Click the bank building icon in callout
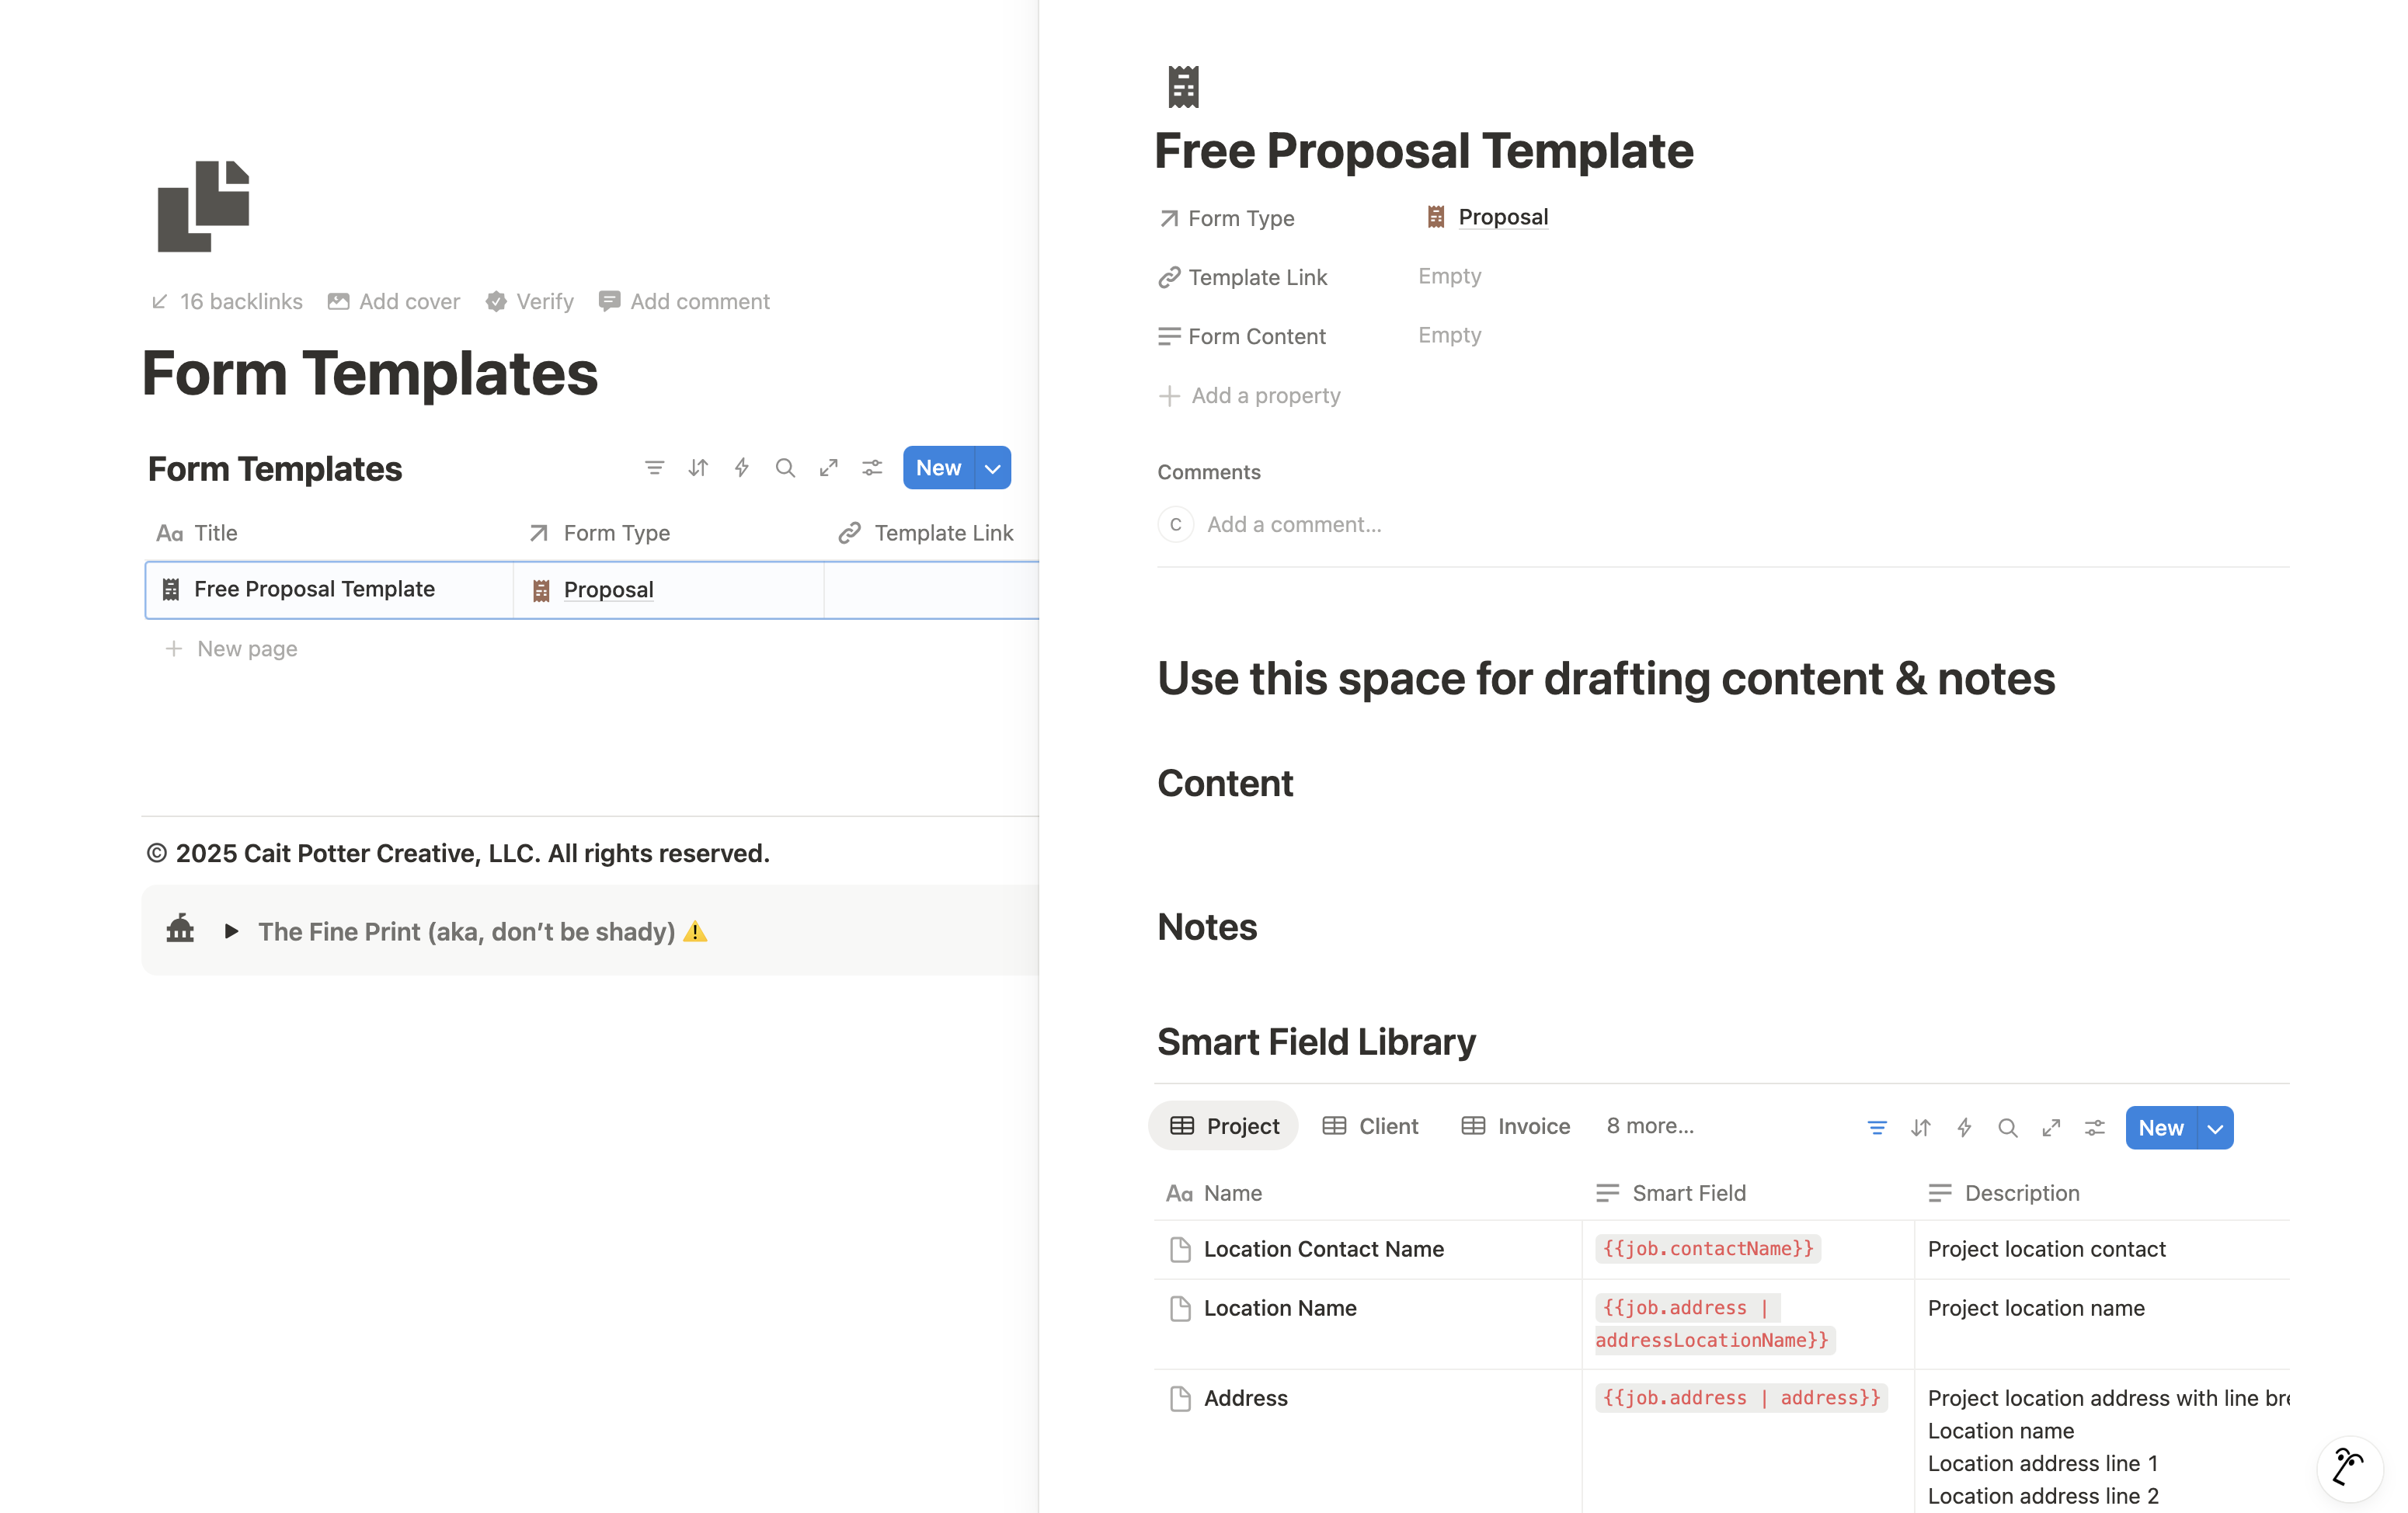2408x1513 pixels. point(180,929)
